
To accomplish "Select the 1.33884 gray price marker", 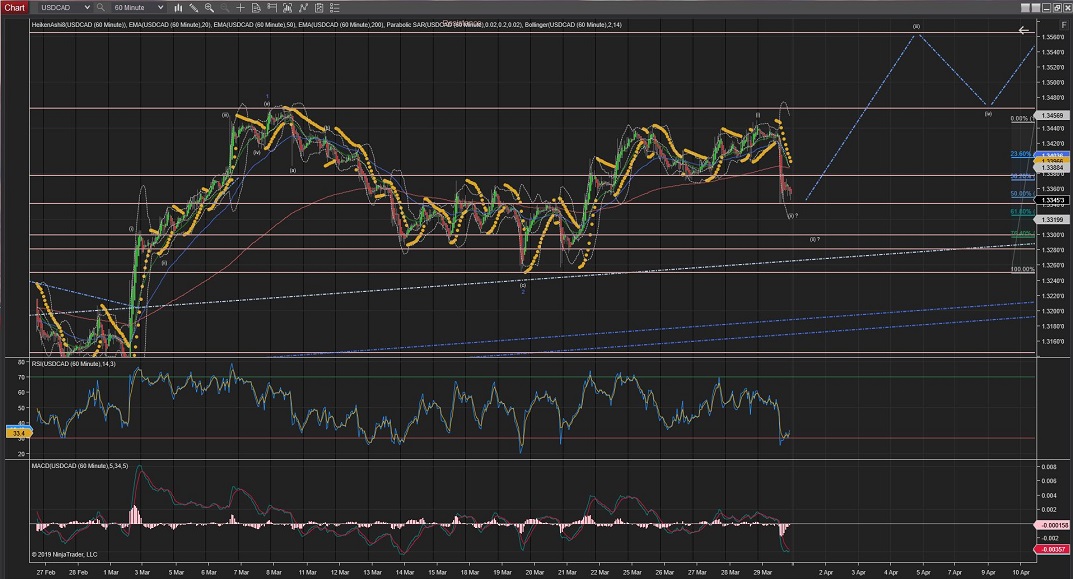I will point(1052,168).
